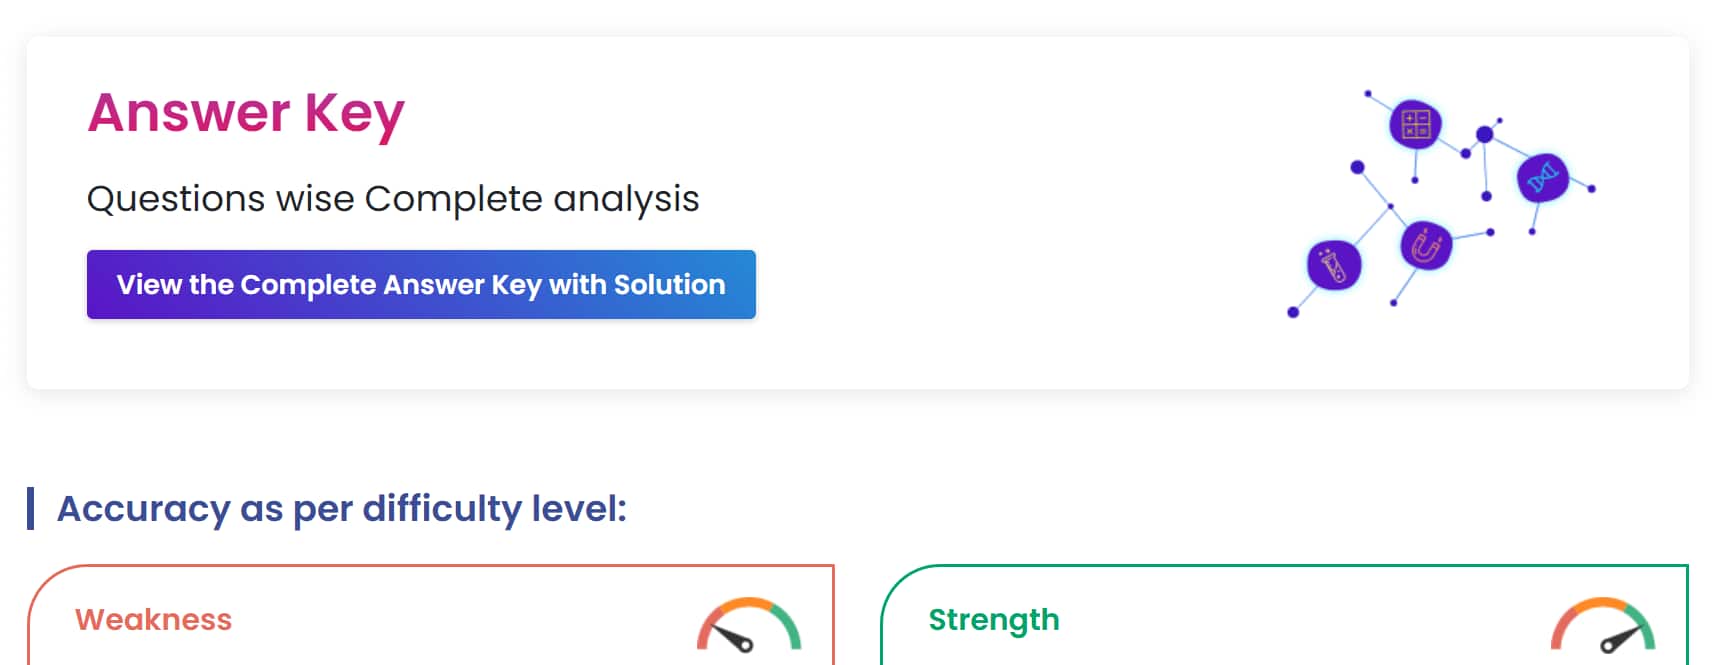
Task: Click the pink Answer Key heading
Action: tap(246, 112)
